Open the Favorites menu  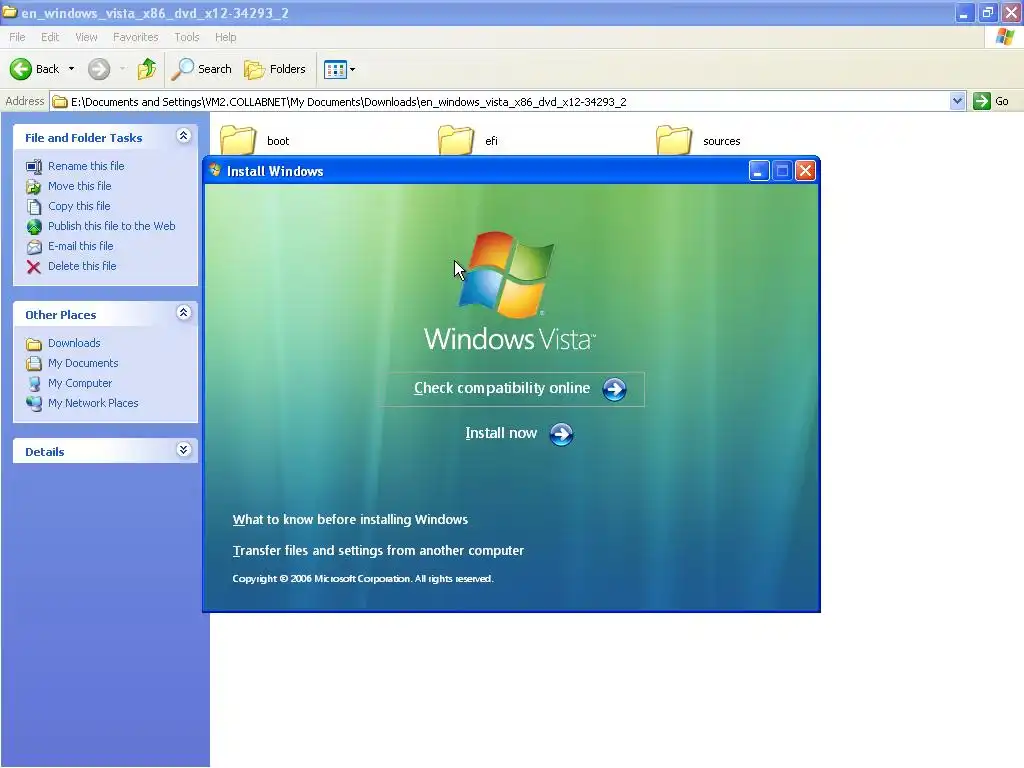coord(135,37)
